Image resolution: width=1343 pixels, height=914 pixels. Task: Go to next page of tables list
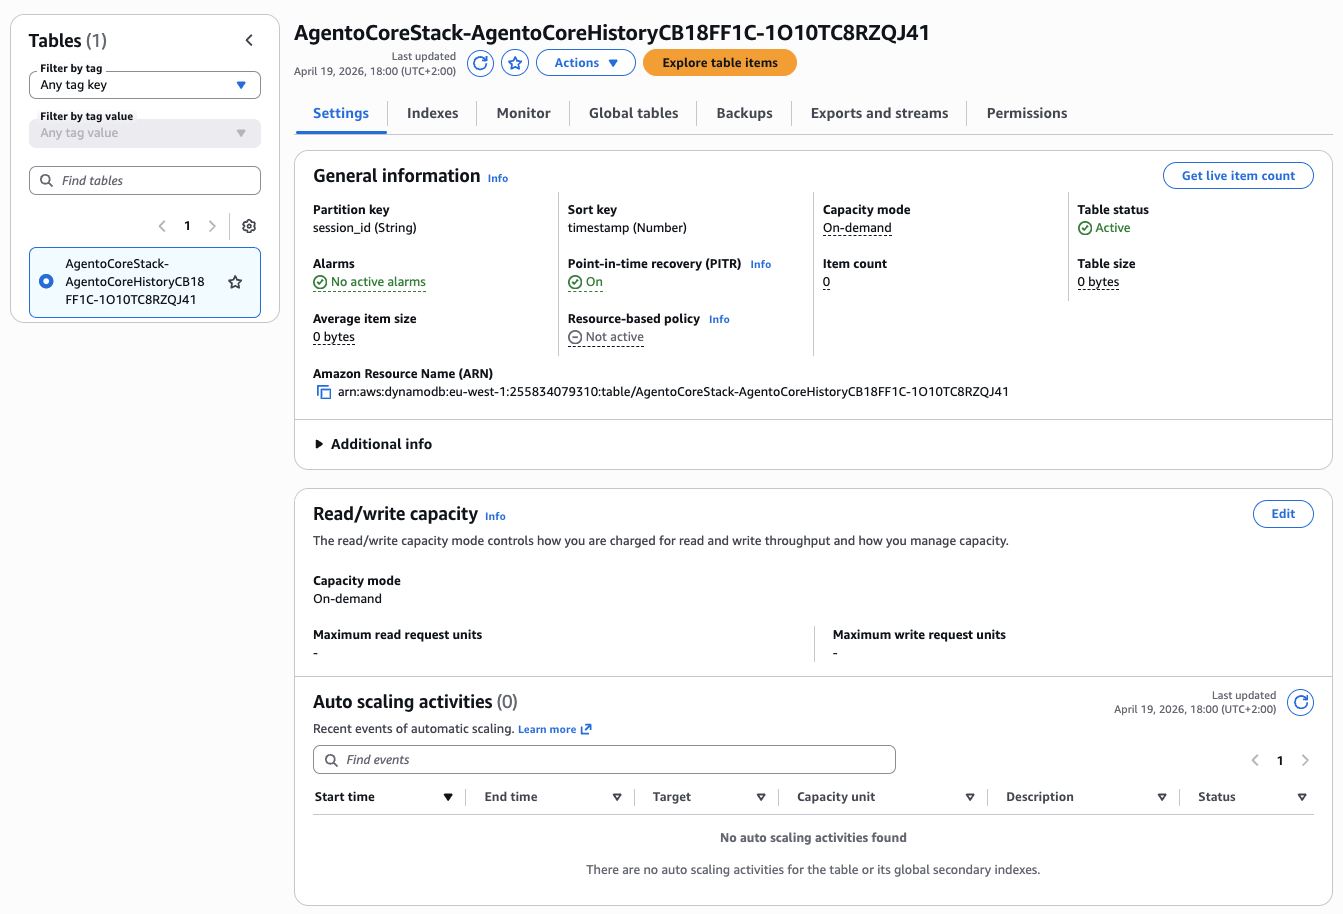pos(212,226)
